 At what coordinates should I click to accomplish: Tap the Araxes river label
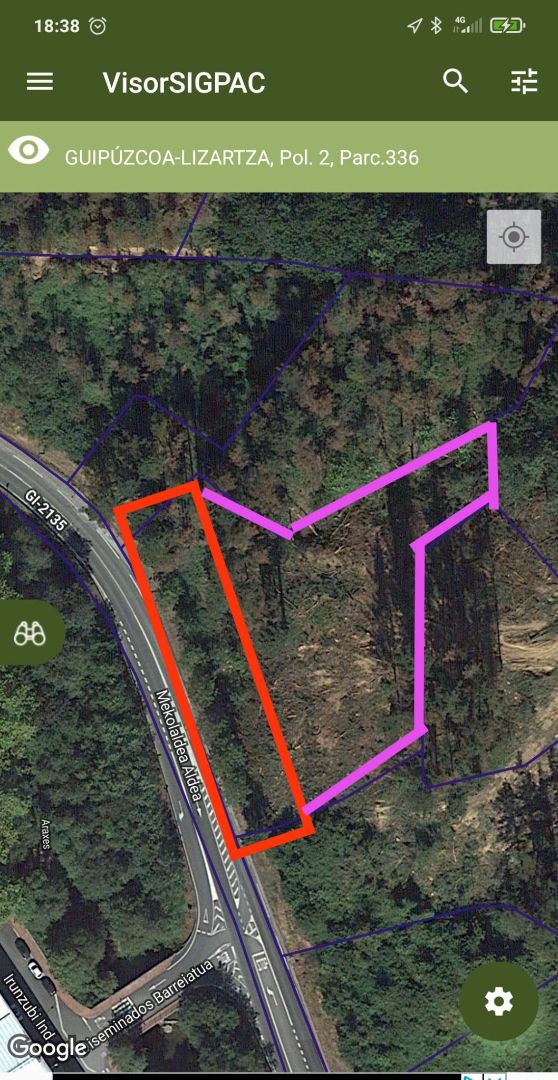45,834
